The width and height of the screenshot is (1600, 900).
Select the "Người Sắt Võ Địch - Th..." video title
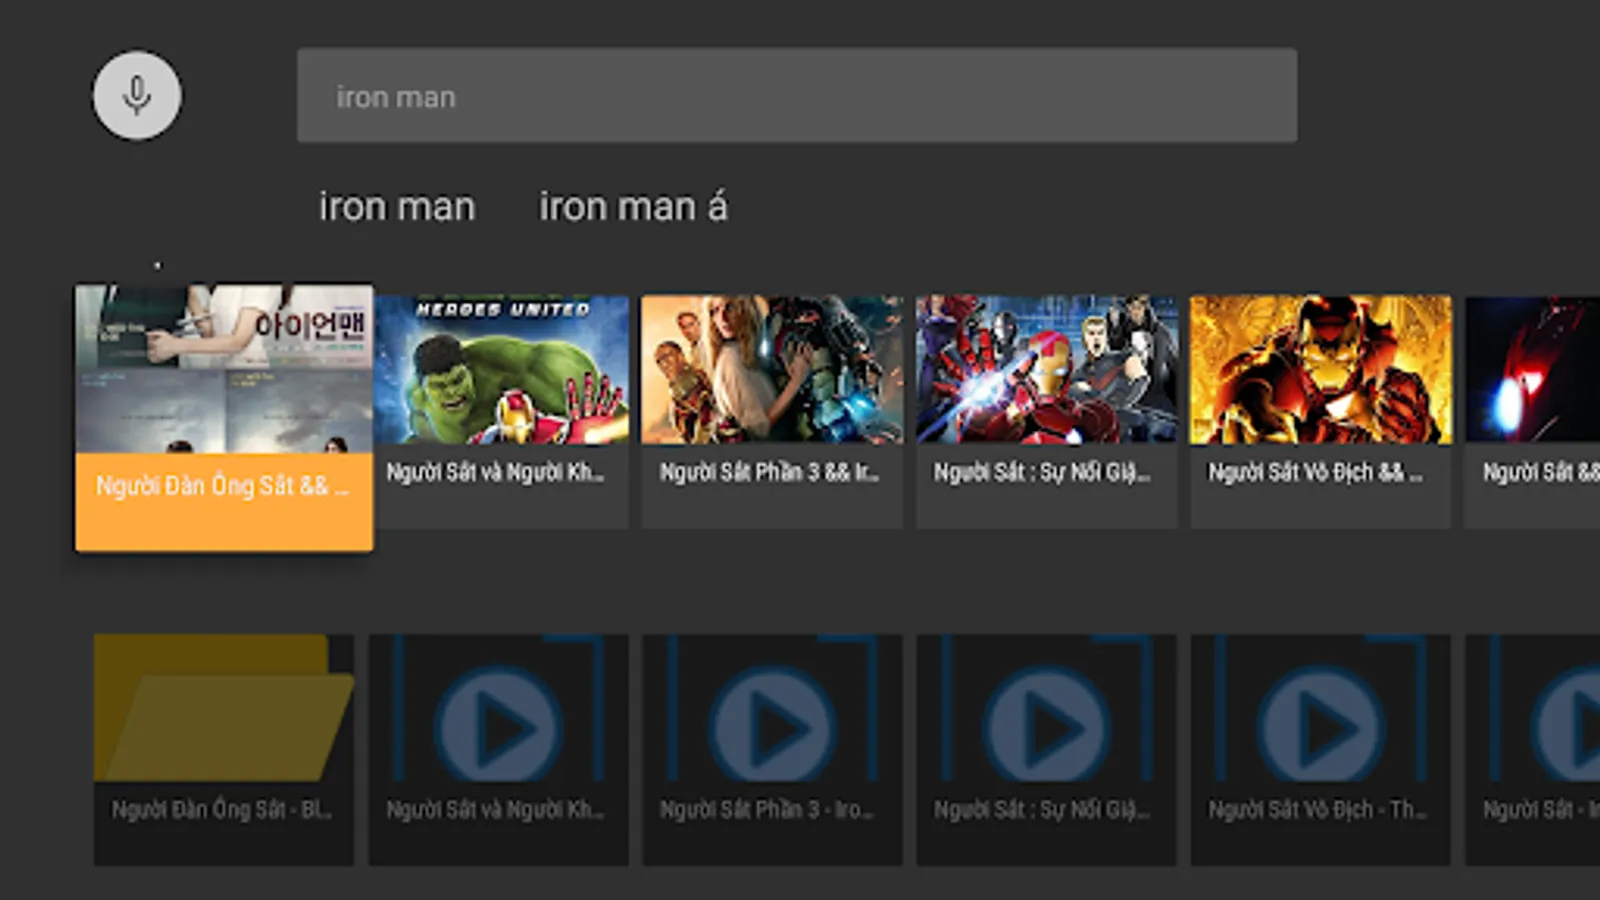click(x=1318, y=810)
